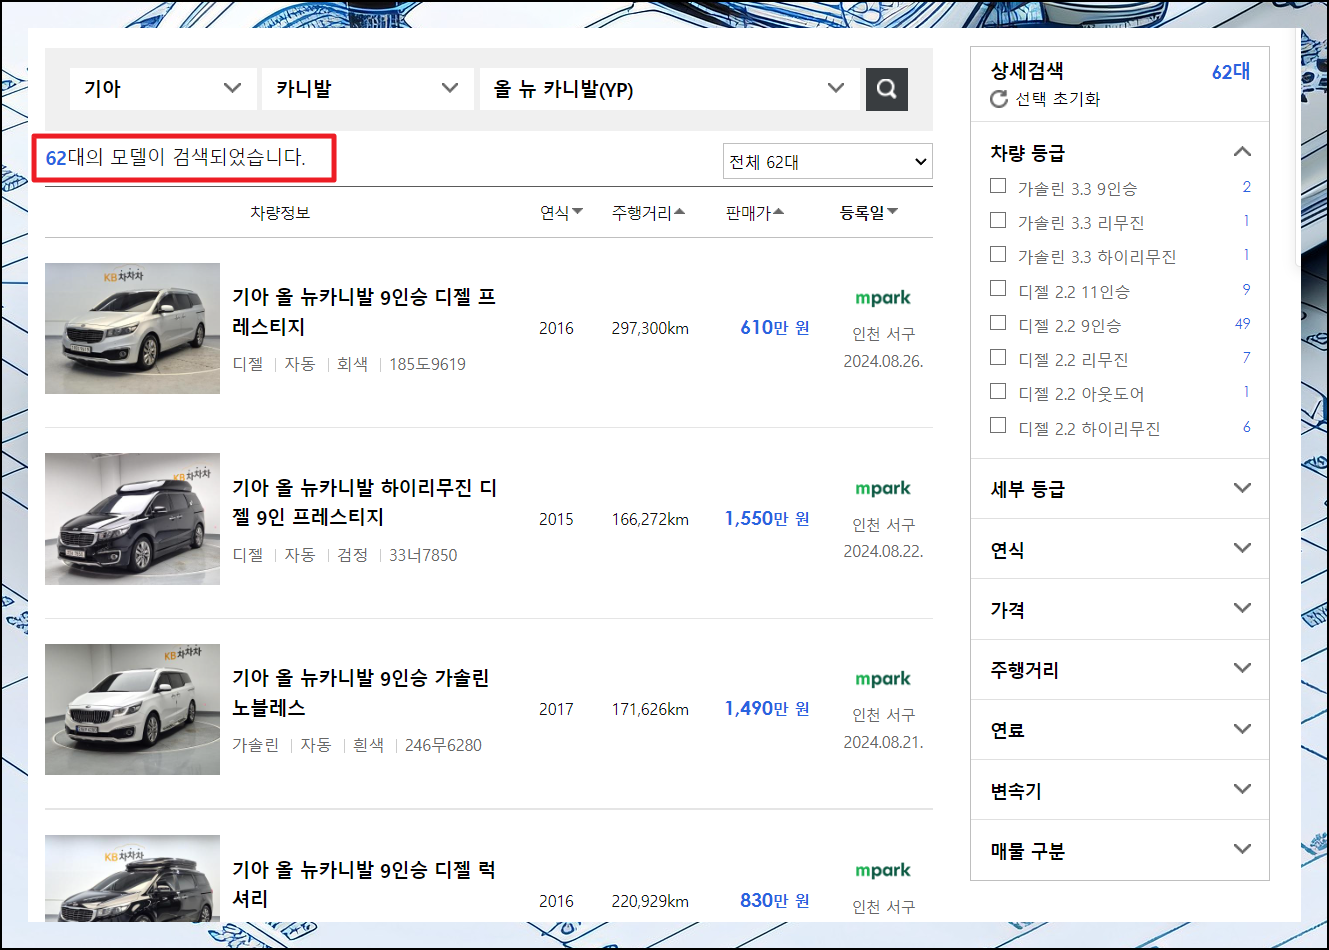
Task: Click count 49 beside 디젤 2.2 9인승
Action: click(1243, 323)
